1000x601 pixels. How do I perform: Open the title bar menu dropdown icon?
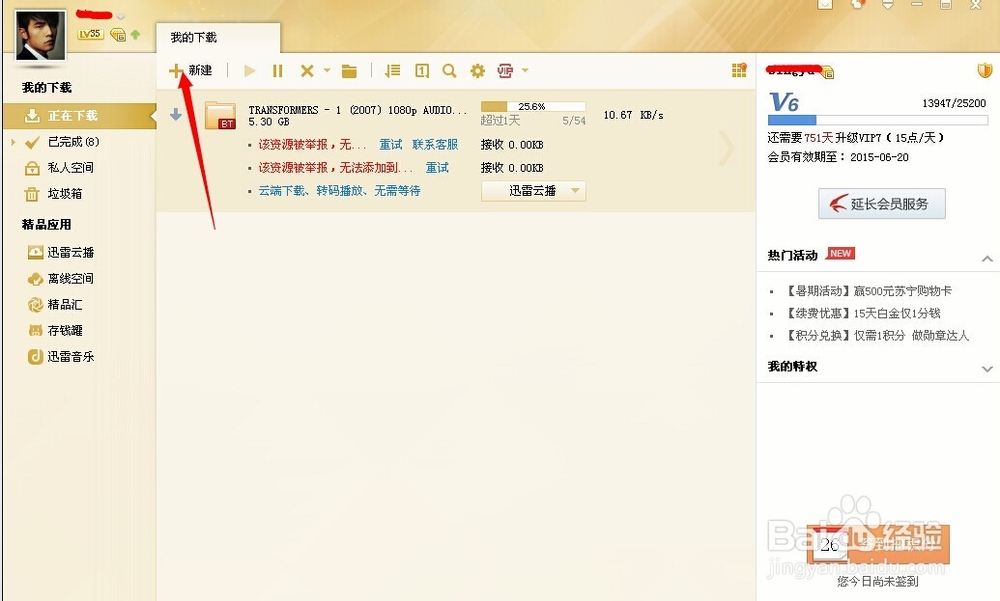(x=887, y=5)
